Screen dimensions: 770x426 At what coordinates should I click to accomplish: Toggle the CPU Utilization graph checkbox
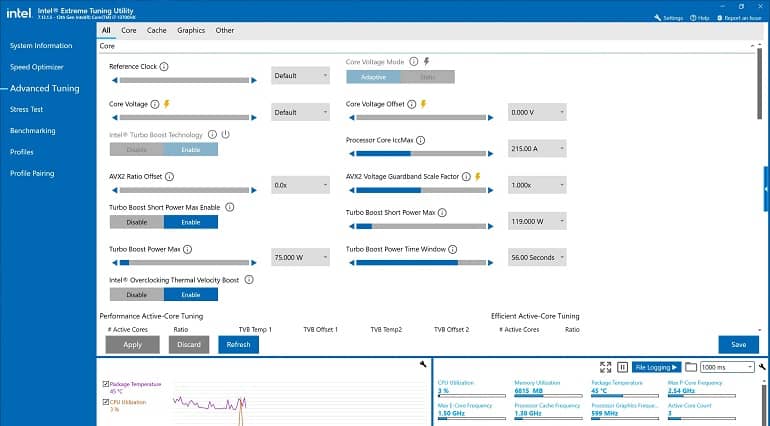[x=106, y=402]
